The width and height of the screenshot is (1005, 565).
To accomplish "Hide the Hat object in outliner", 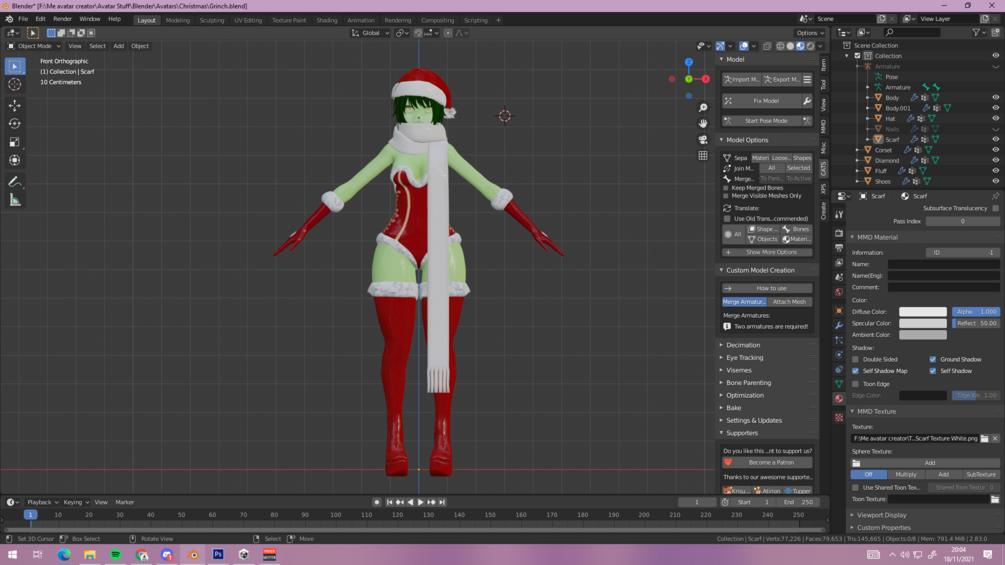I will pyautogui.click(x=995, y=119).
